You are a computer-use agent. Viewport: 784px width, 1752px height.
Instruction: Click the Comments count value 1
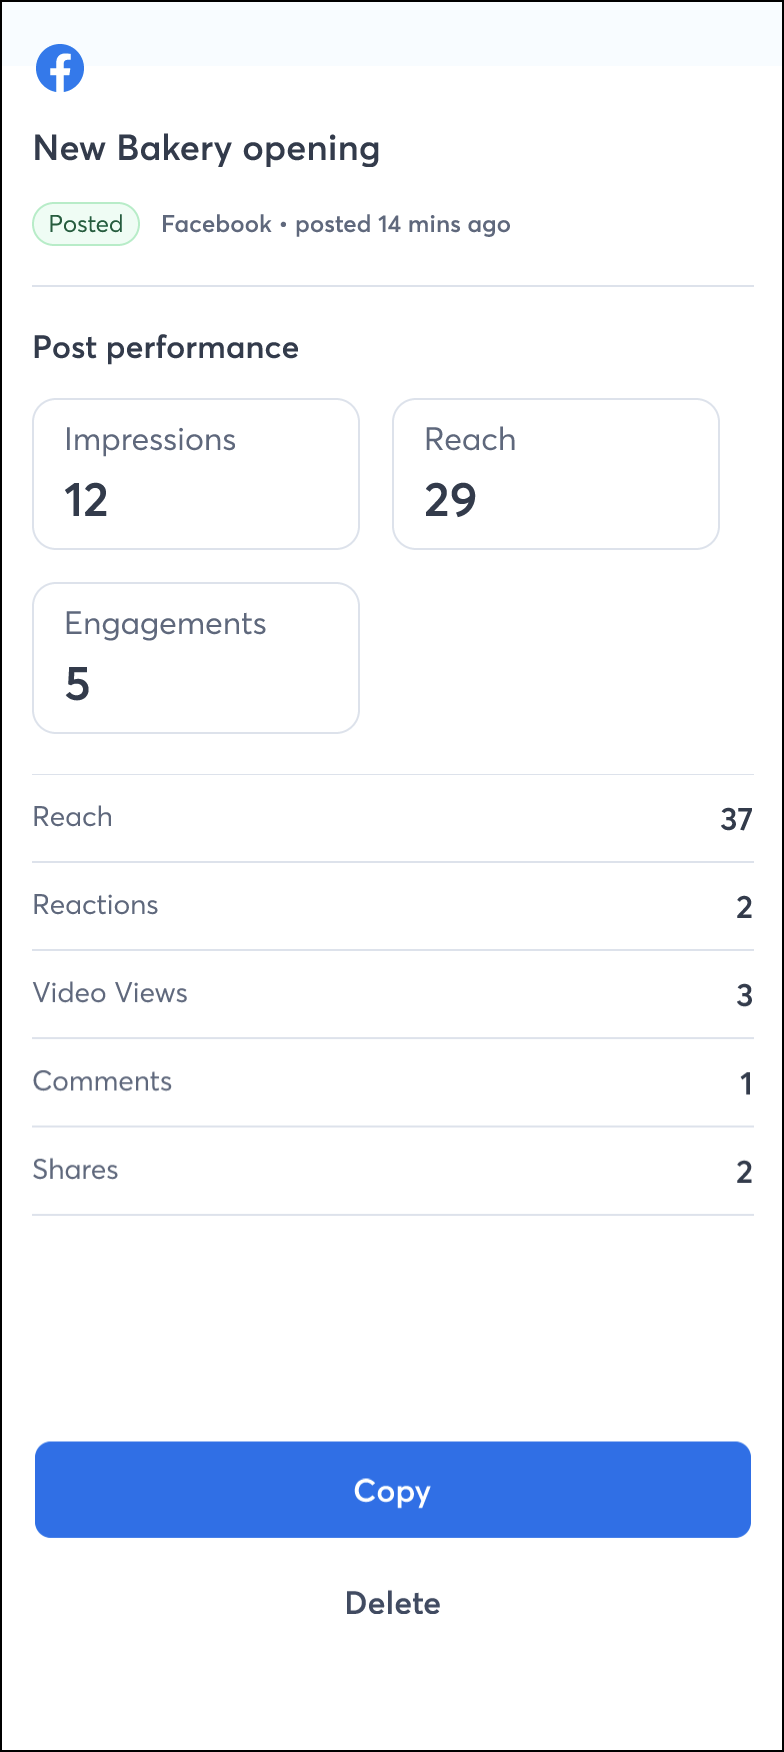pos(746,1083)
